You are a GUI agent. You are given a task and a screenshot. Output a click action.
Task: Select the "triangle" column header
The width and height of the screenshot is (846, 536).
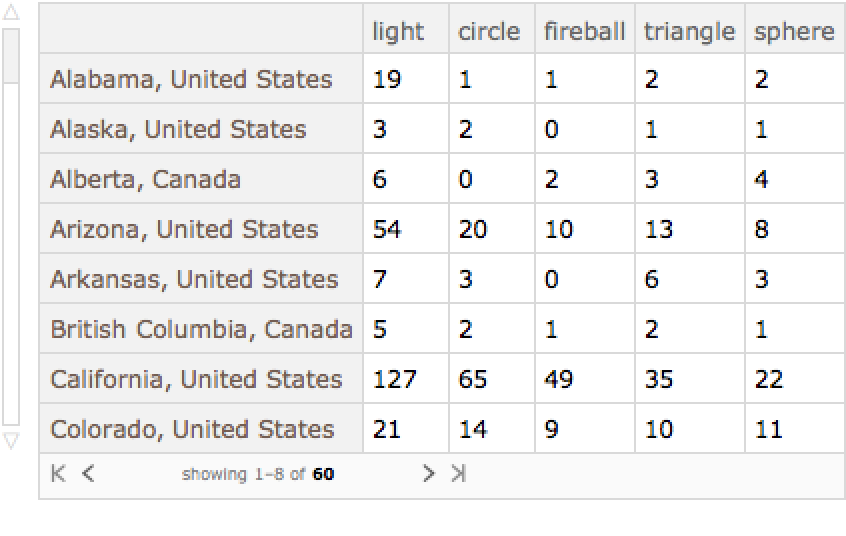(689, 31)
